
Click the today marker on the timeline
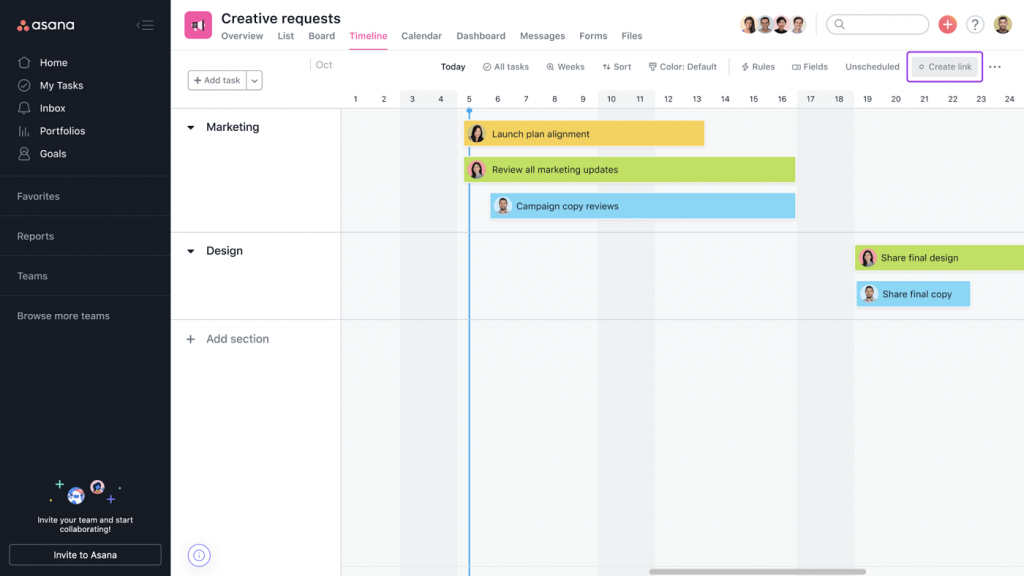tap(469, 112)
